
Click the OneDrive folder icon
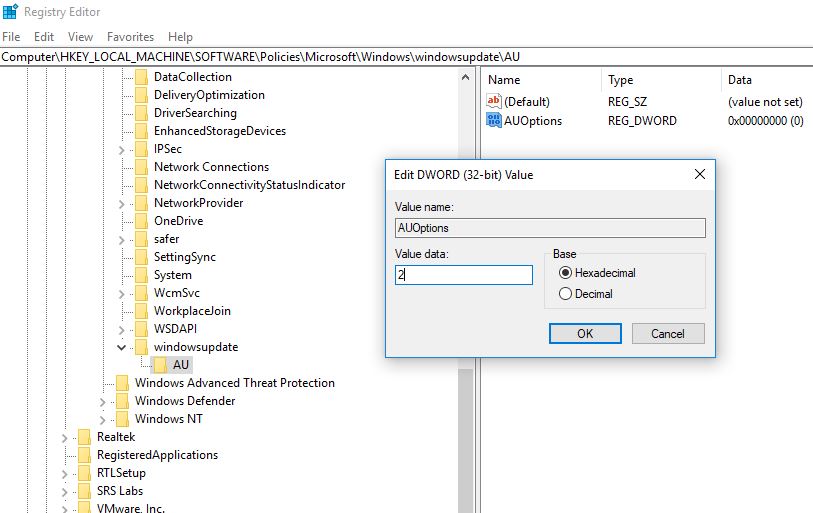[x=141, y=221]
